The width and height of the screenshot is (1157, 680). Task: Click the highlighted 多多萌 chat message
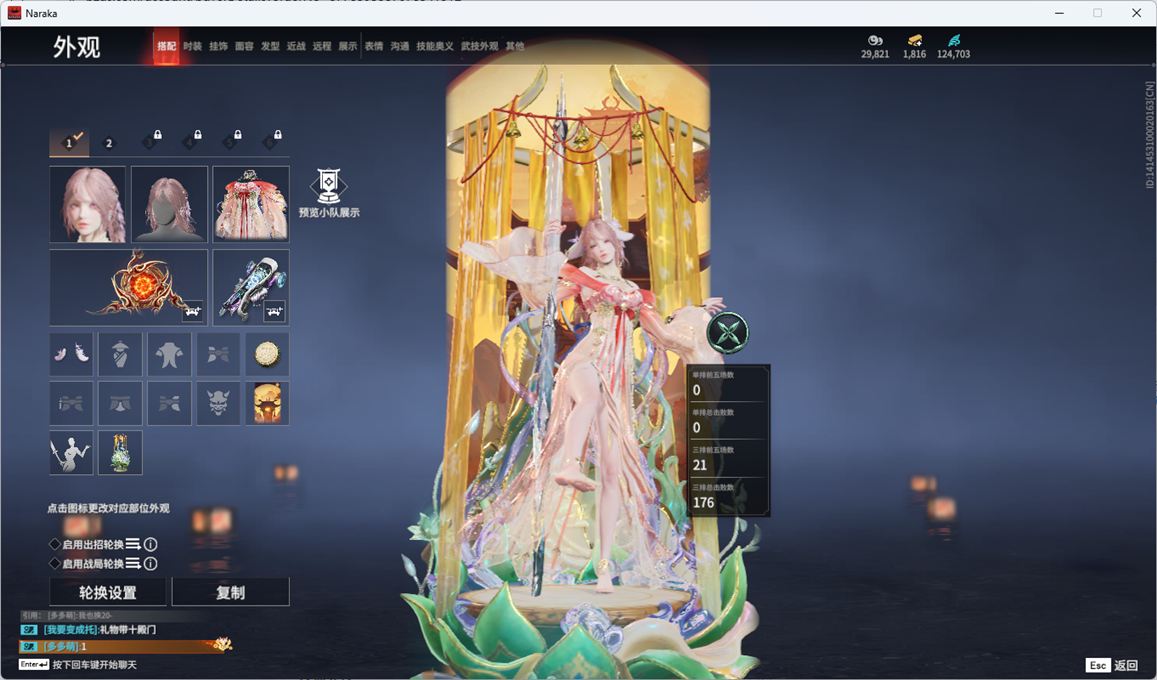pos(125,646)
